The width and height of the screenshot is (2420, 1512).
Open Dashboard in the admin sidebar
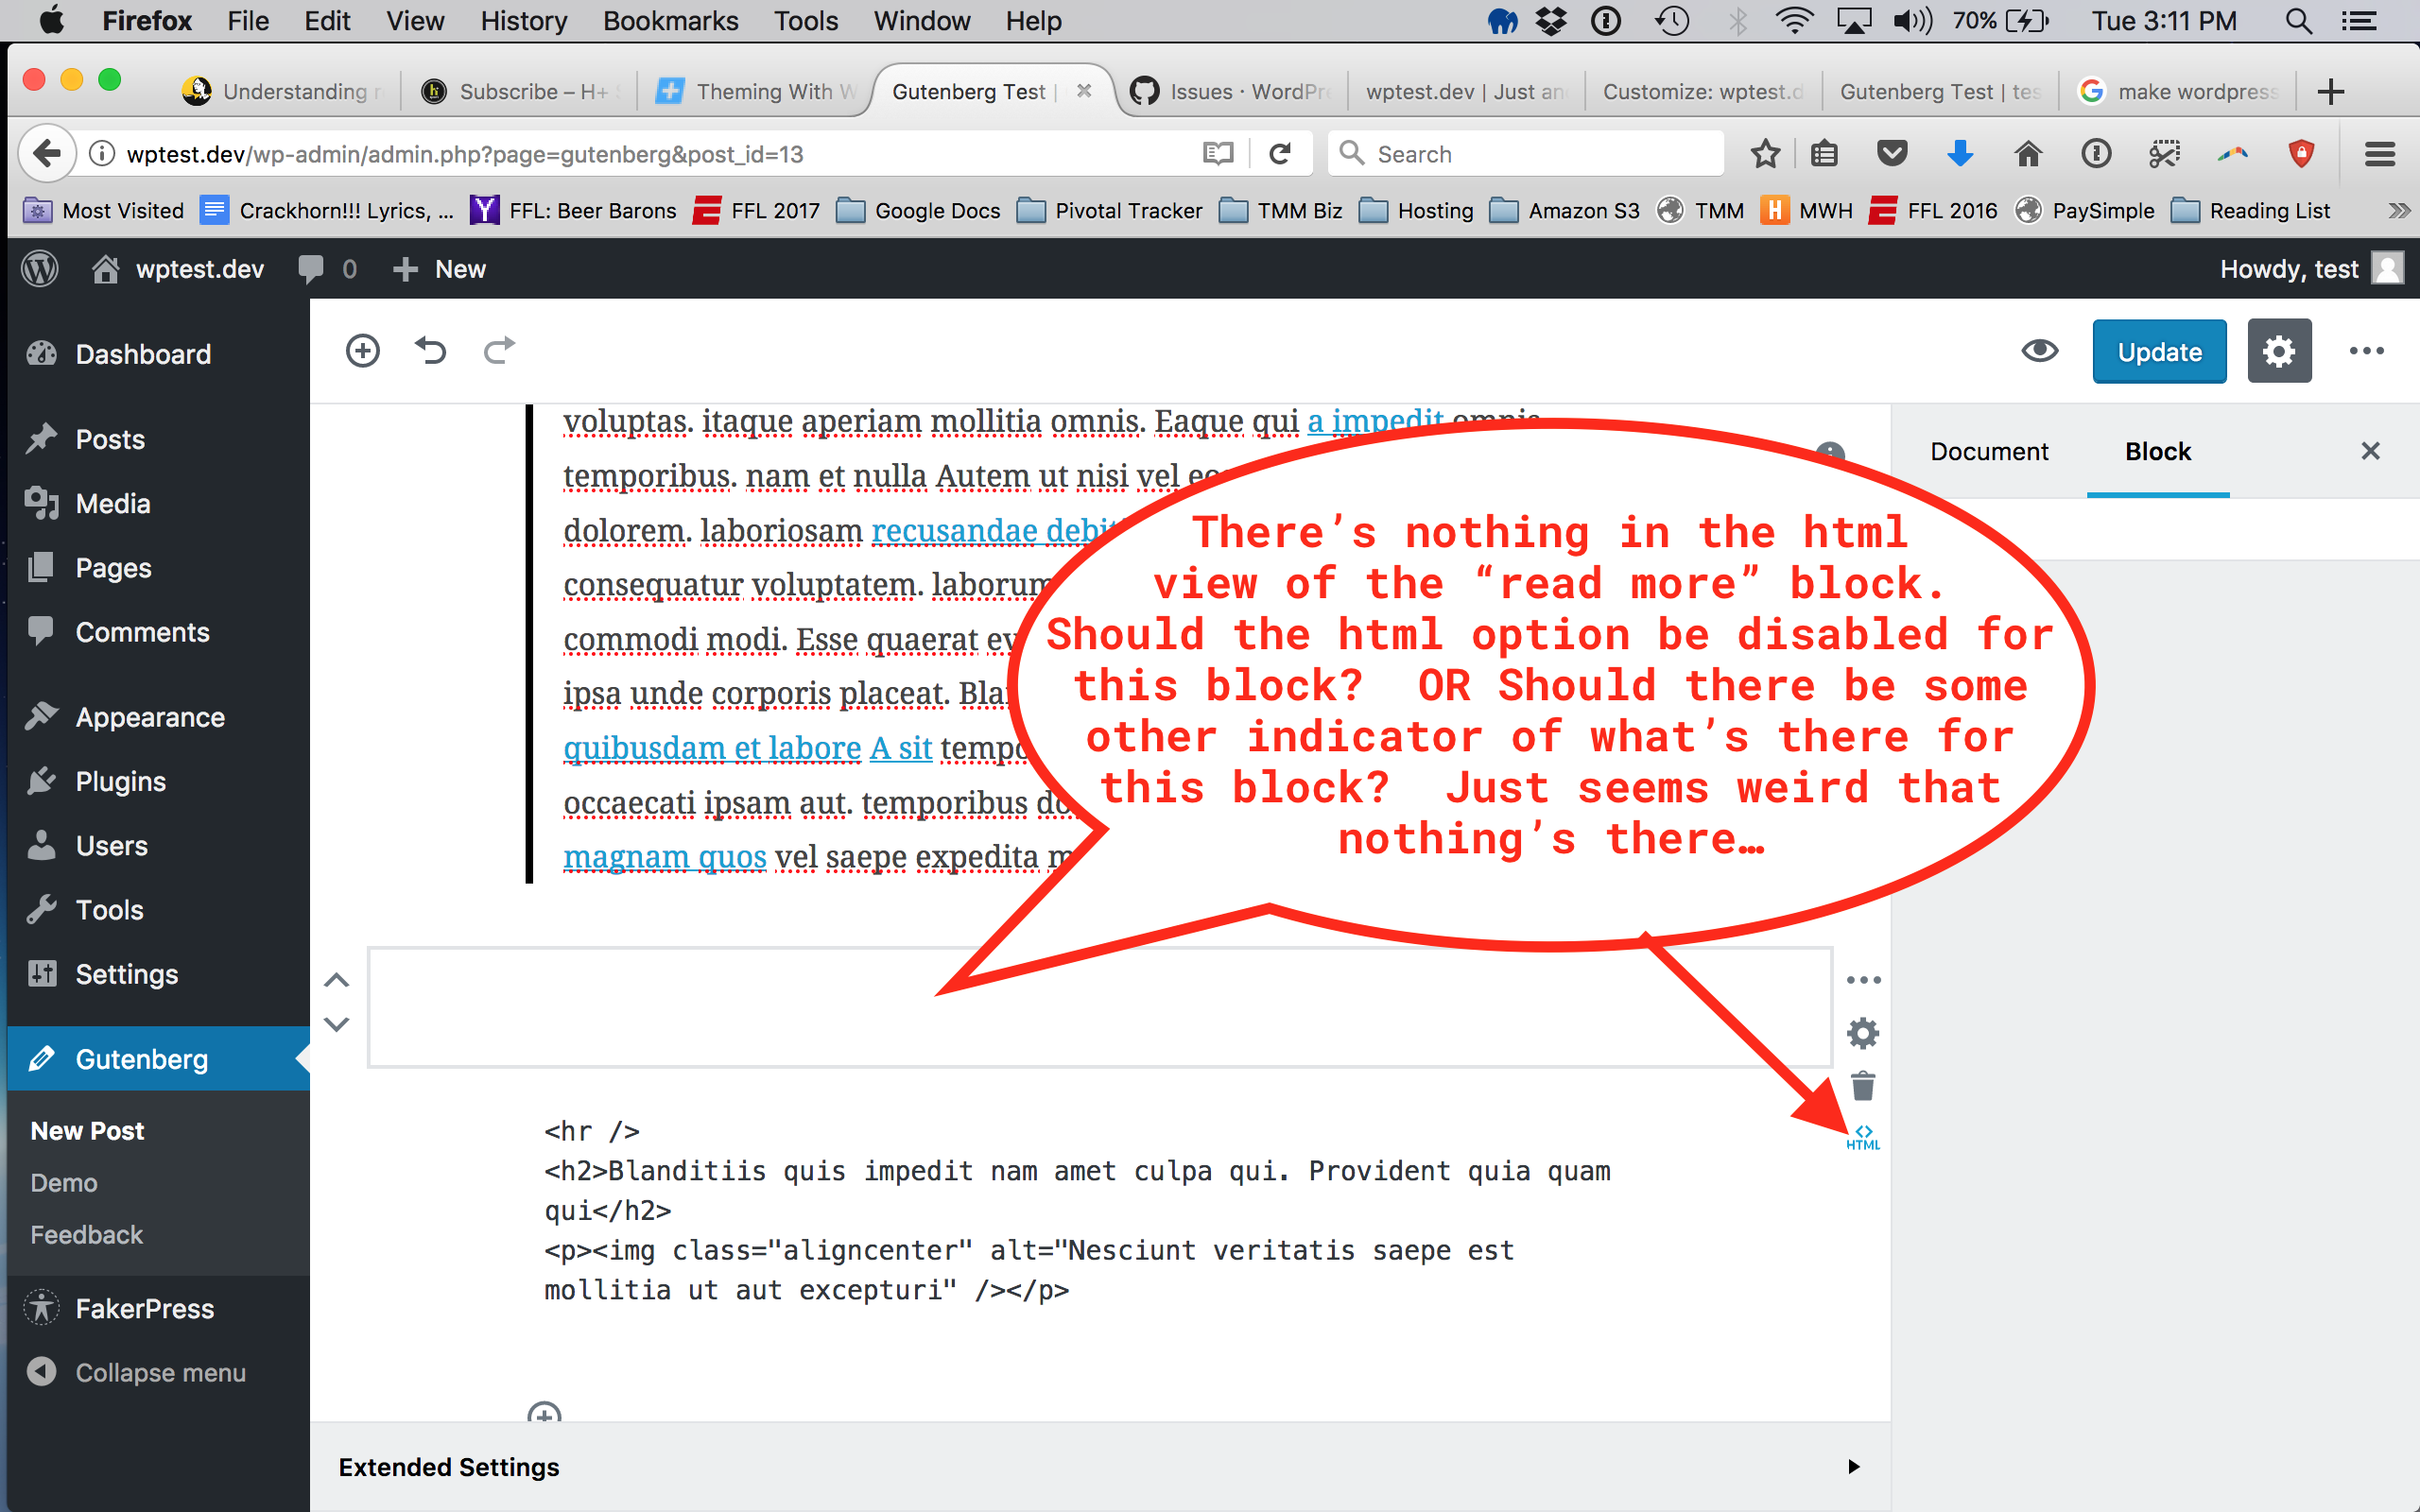(x=143, y=354)
